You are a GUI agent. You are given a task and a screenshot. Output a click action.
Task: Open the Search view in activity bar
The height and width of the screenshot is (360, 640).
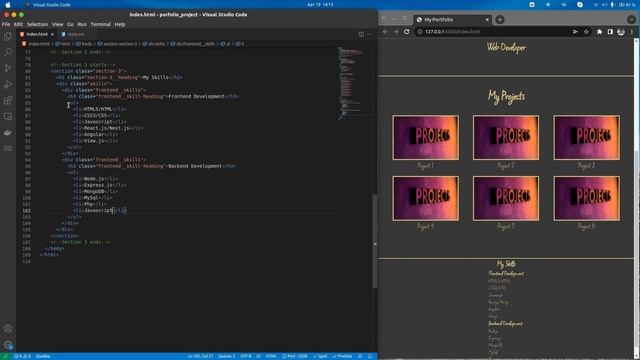coord(8,52)
